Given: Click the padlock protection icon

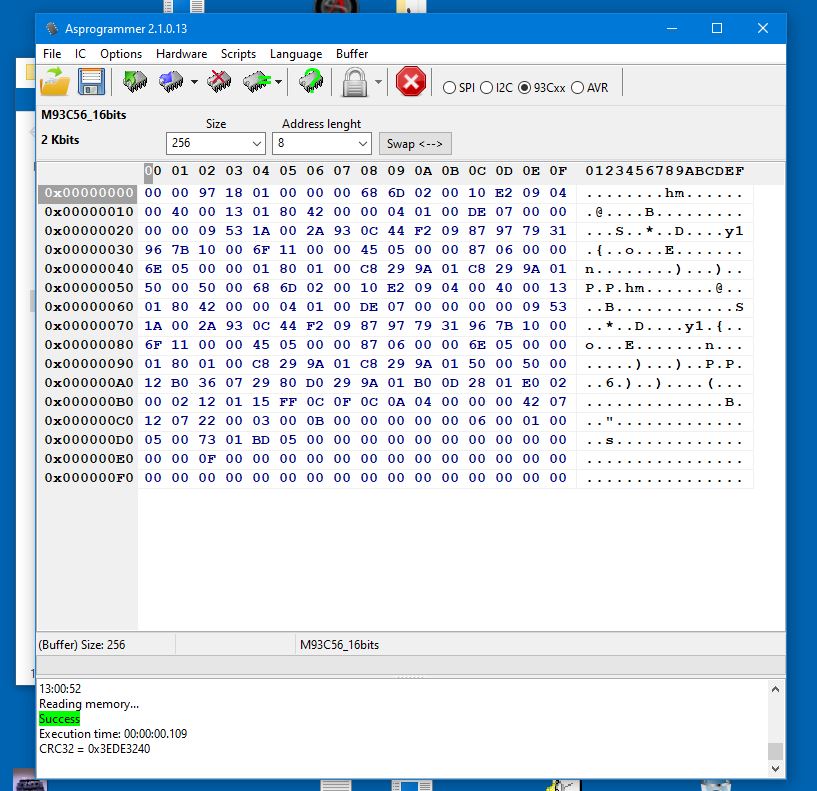Looking at the screenshot, I should pyautogui.click(x=354, y=82).
